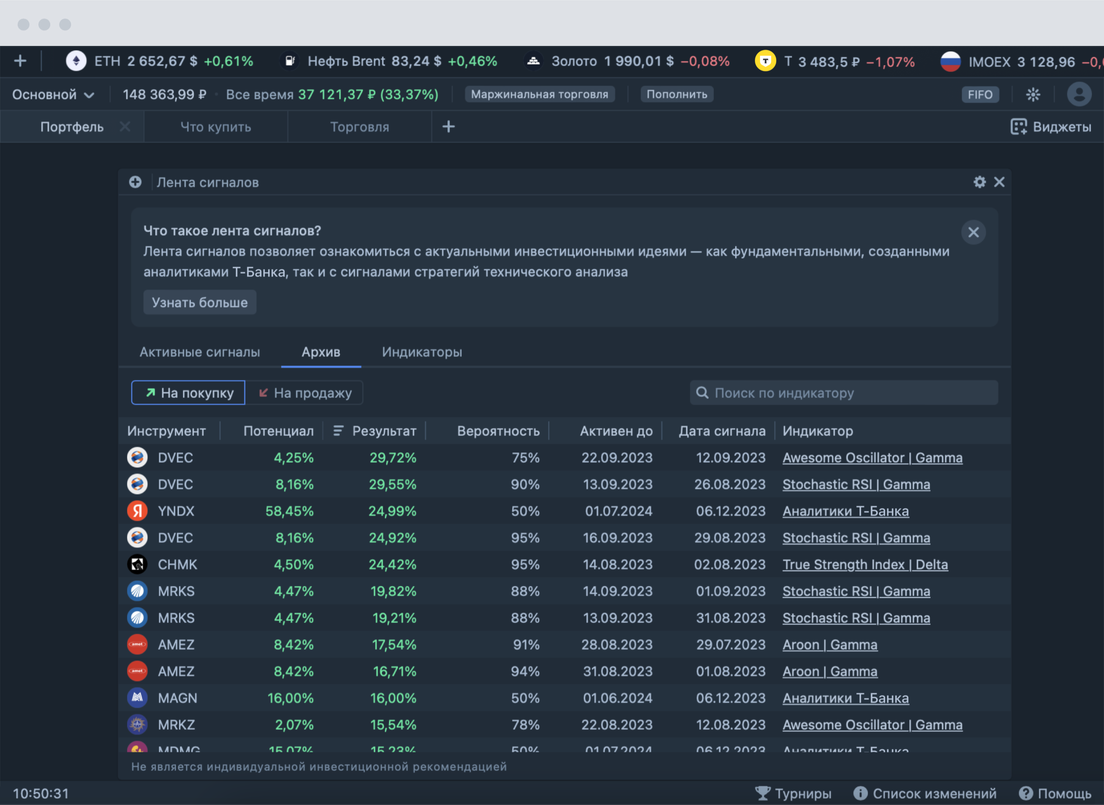Open Aroon | Gamma link dated 29.07.2023
1104x805 pixels.
point(830,644)
